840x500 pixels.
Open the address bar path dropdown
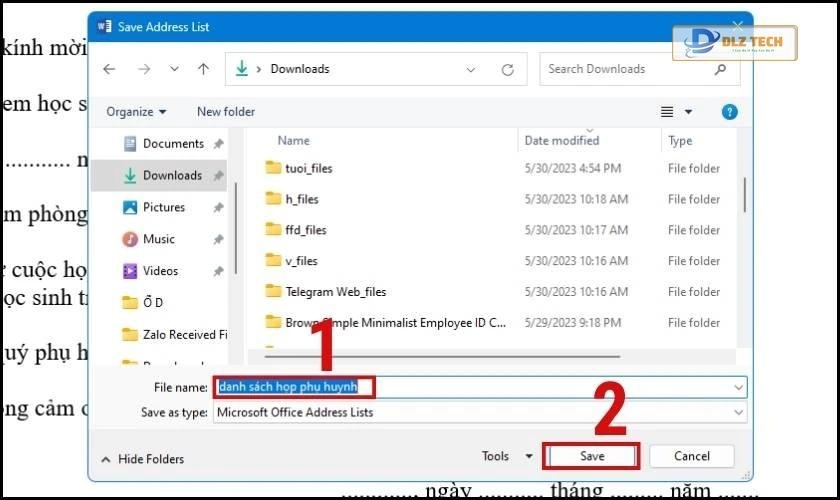coord(471,69)
